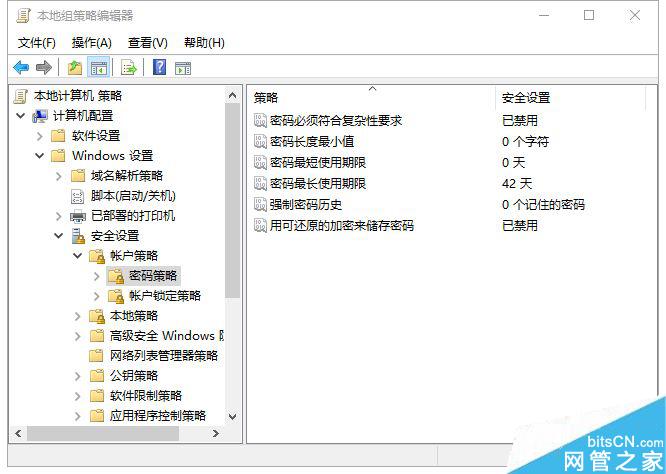
Task: Click the Export list toolbar icon
Action: pos(129,67)
